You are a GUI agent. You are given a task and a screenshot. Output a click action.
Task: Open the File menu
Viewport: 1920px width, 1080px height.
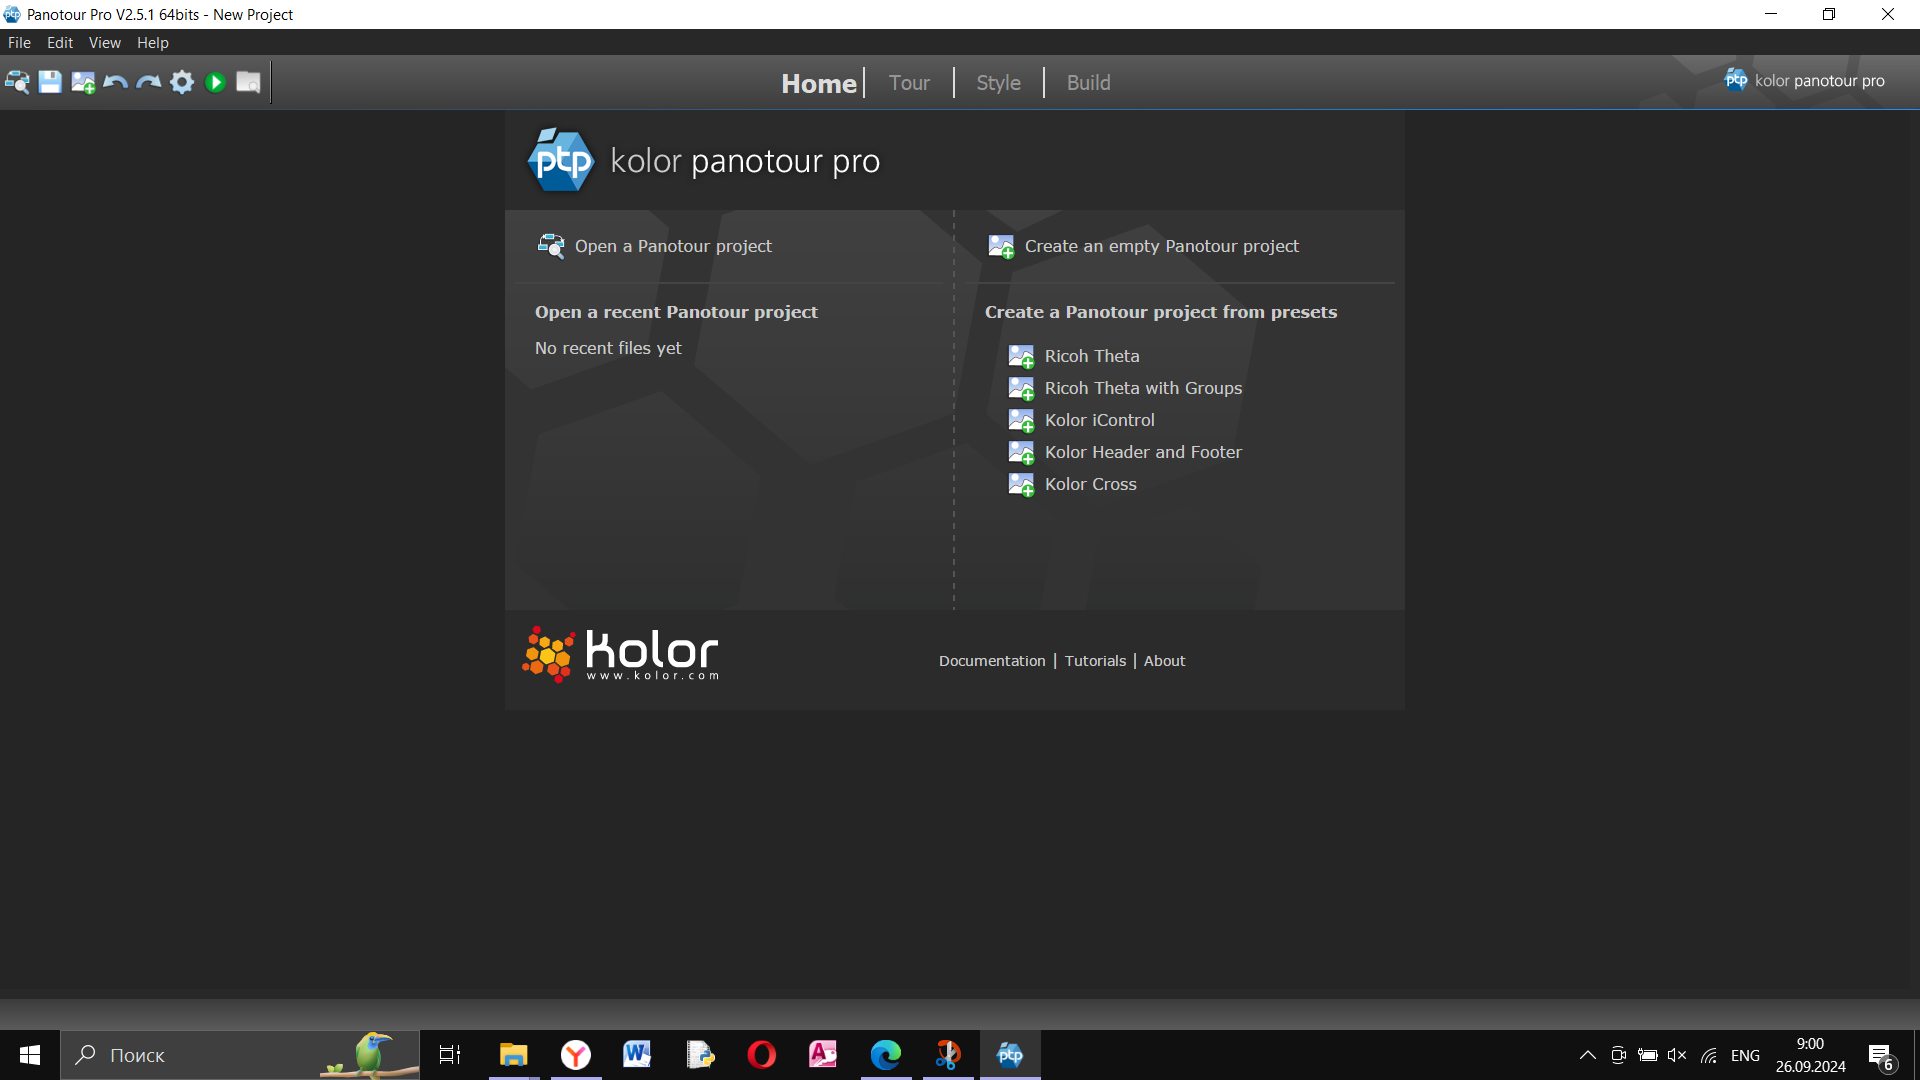click(x=19, y=43)
